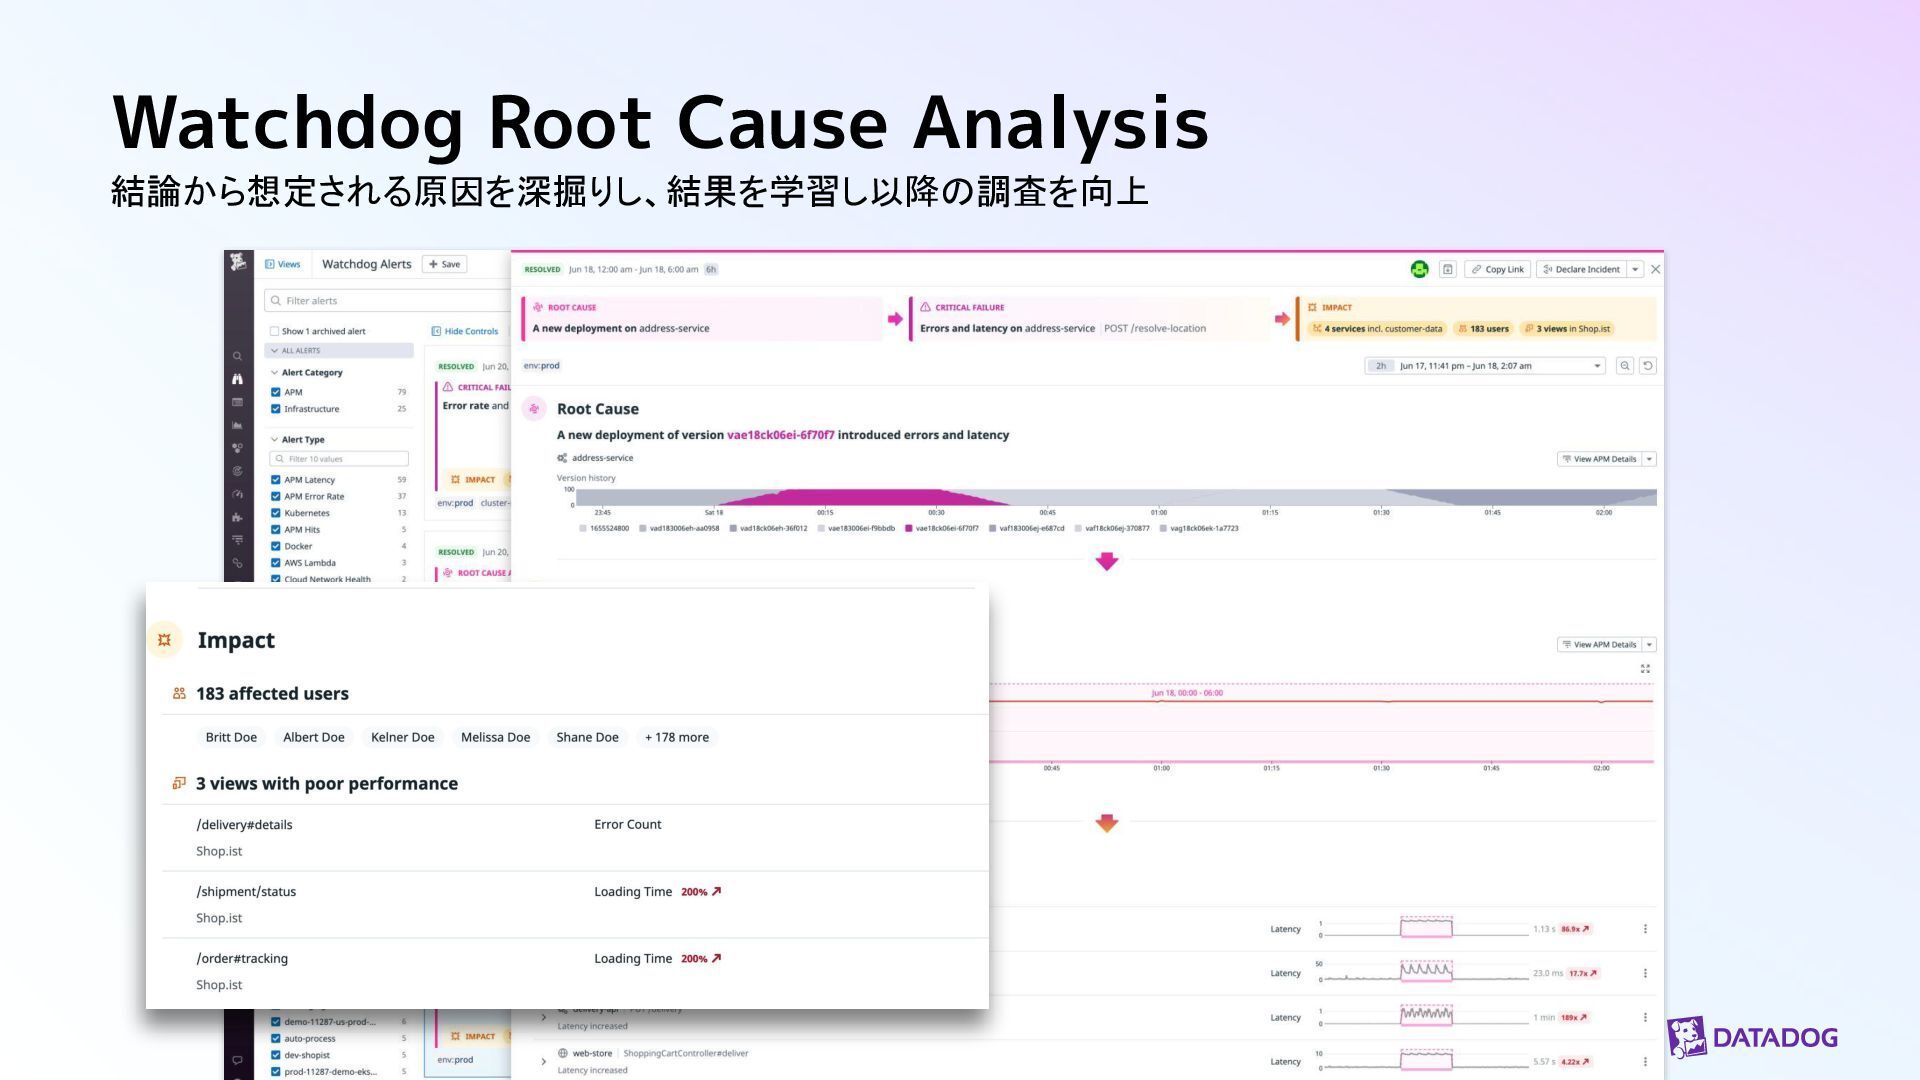Open kebab menu for 1.13 s latency row
This screenshot has height=1080, width=1920.
click(x=1645, y=929)
